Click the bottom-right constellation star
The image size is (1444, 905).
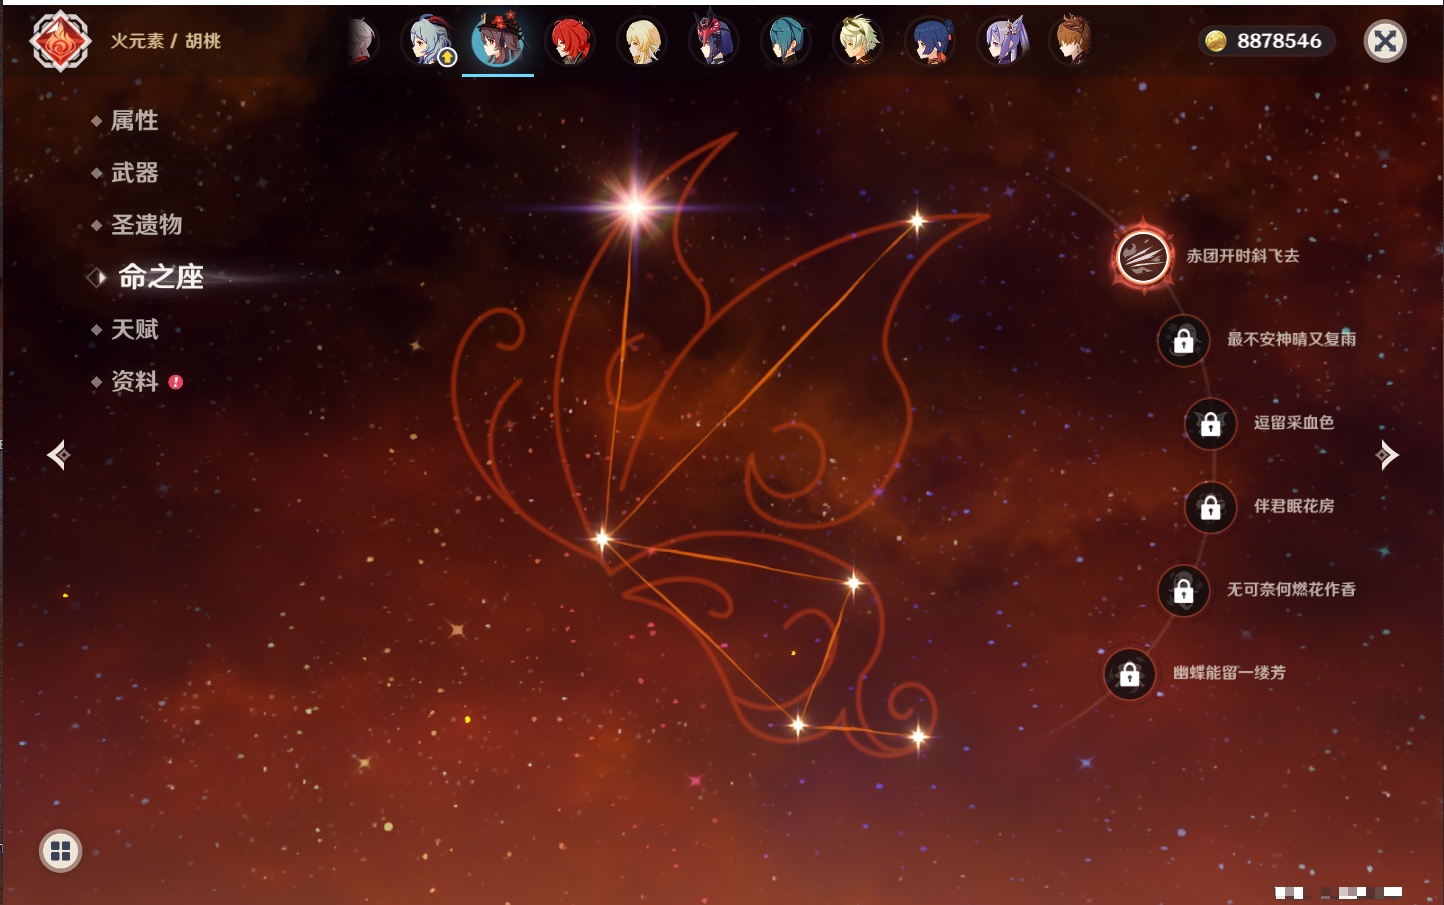(918, 737)
